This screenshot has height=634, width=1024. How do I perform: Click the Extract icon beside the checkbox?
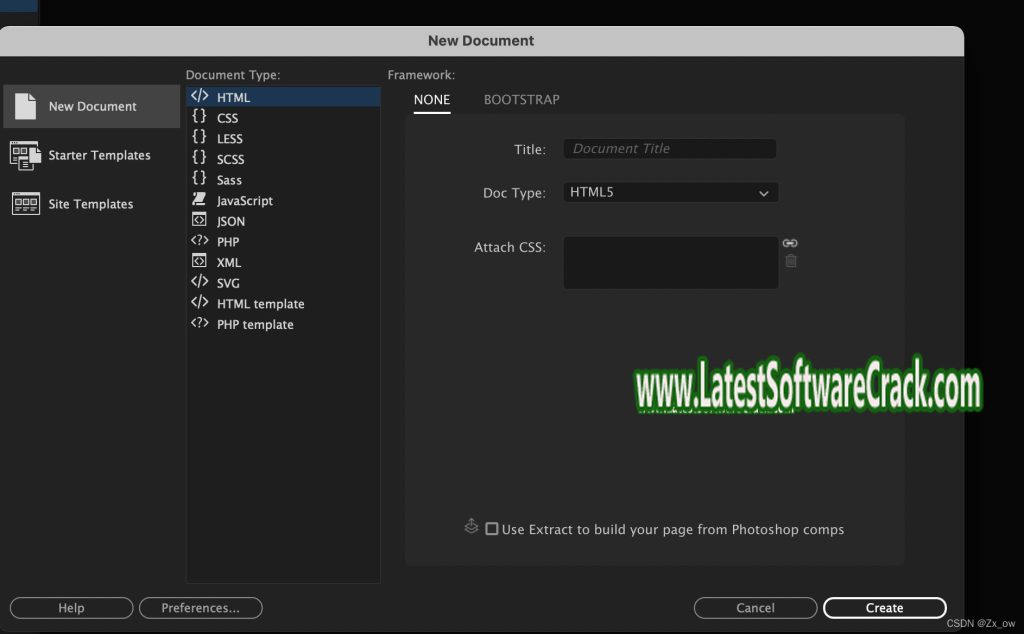point(471,527)
